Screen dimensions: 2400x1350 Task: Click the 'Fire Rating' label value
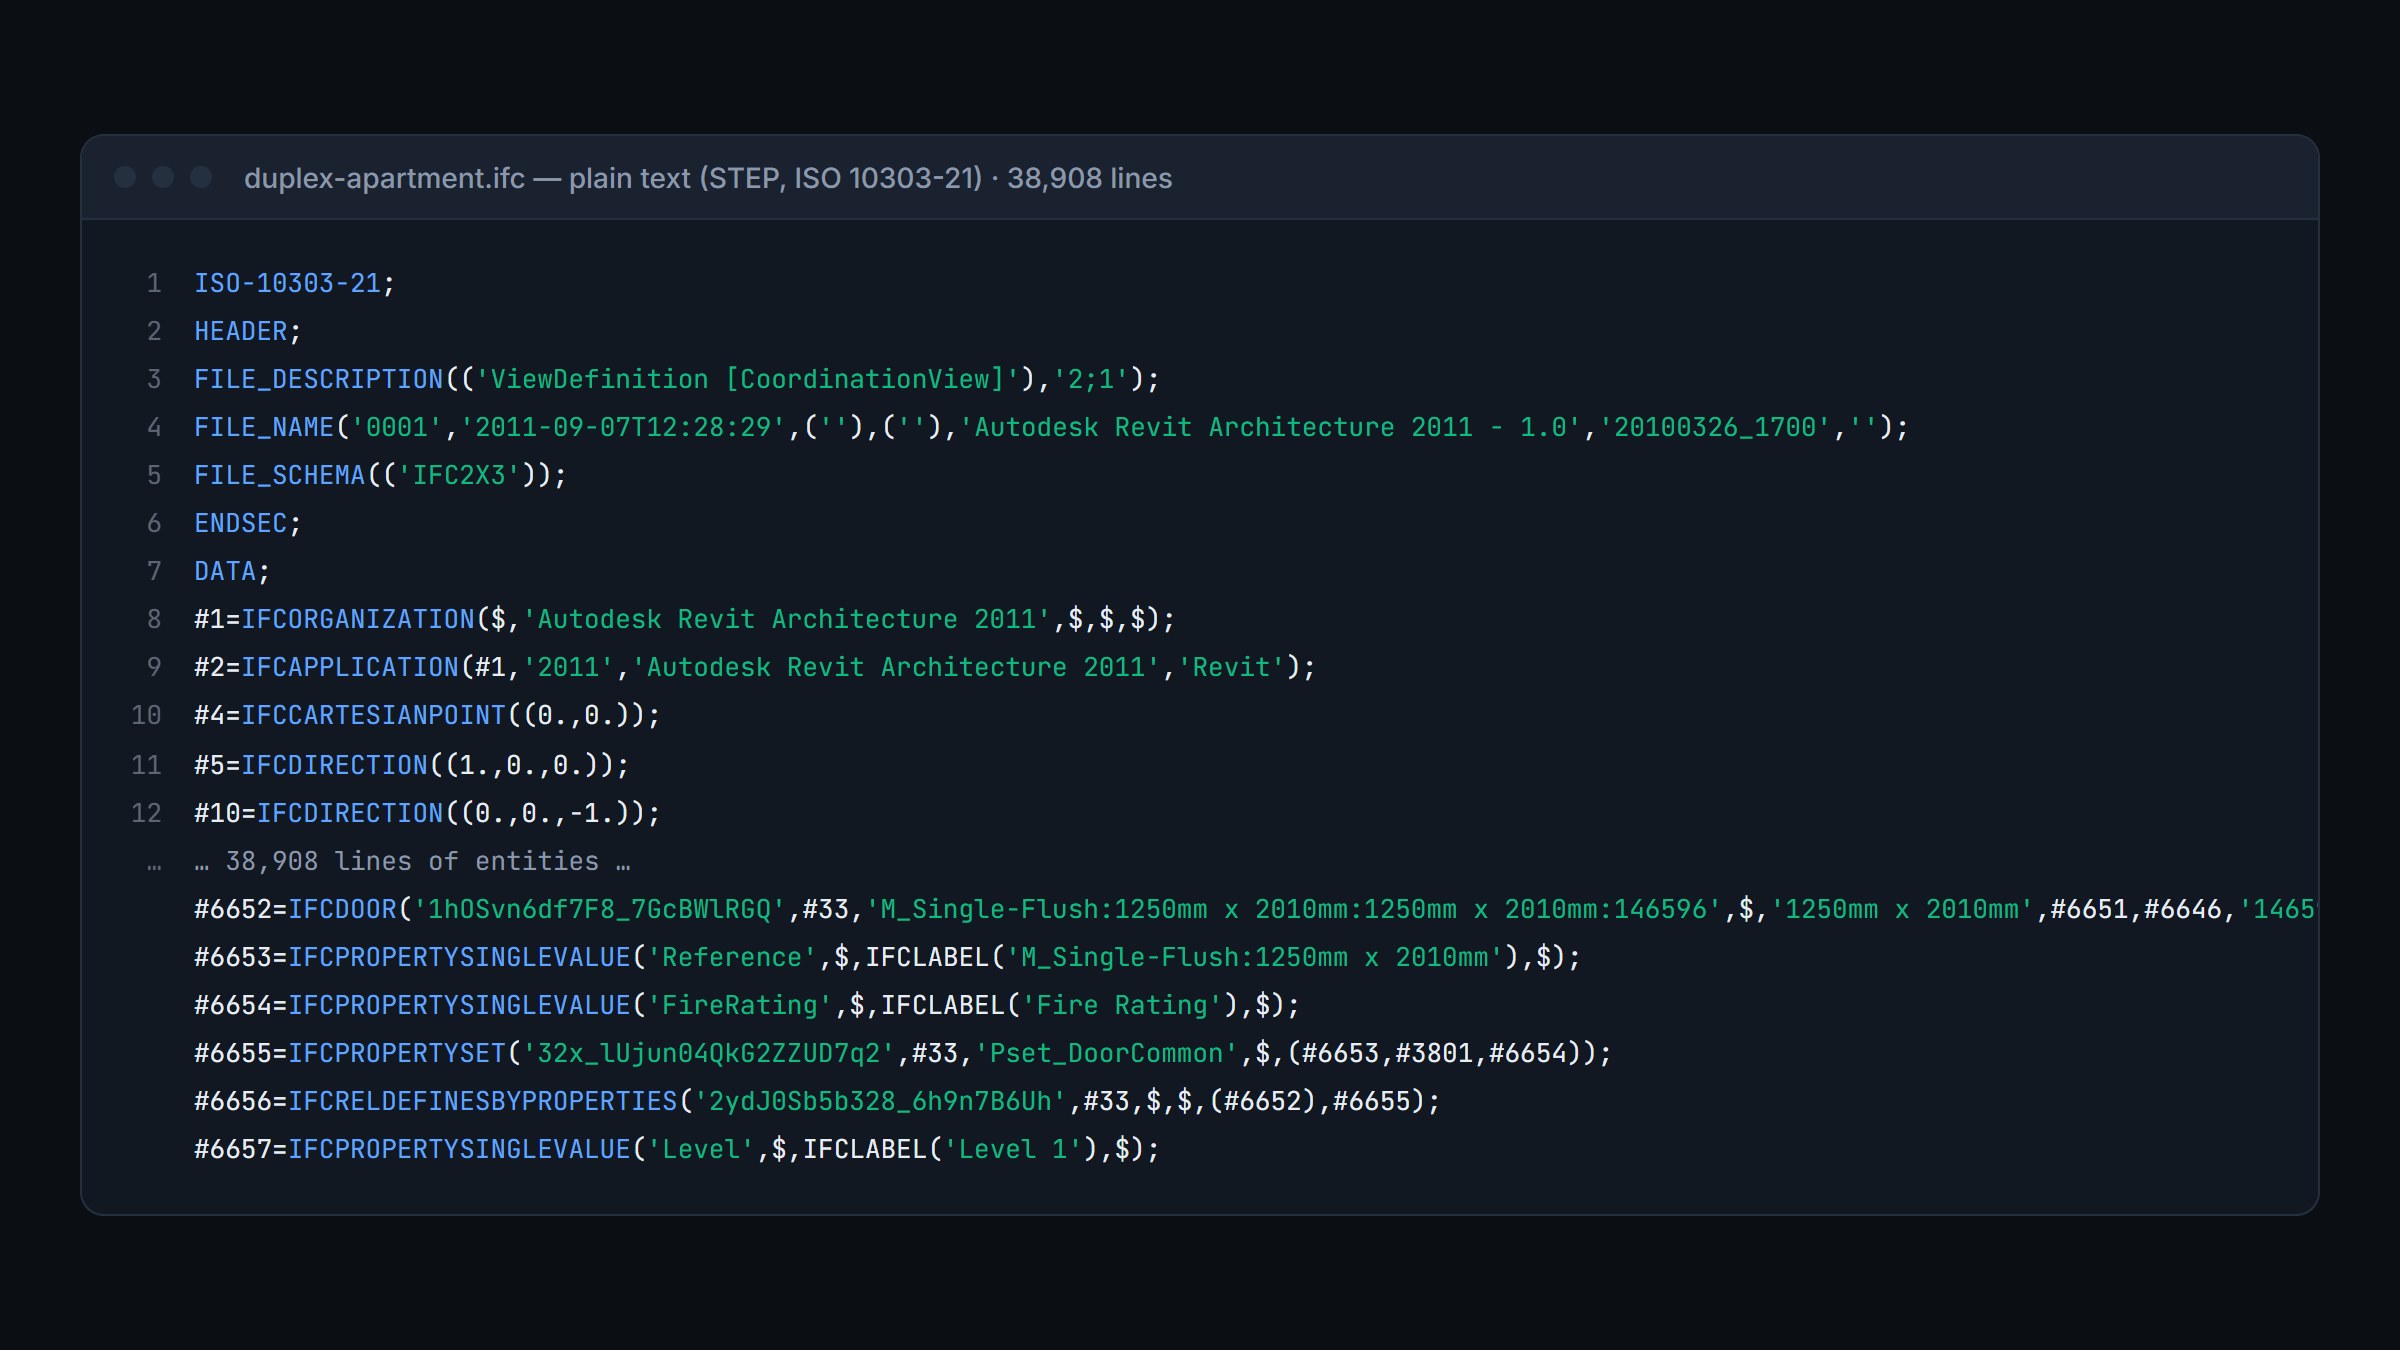(x=1122, y=1005)
